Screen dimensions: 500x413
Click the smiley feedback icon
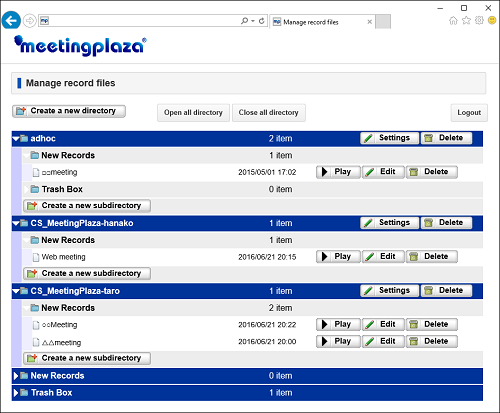pos(492,21)
